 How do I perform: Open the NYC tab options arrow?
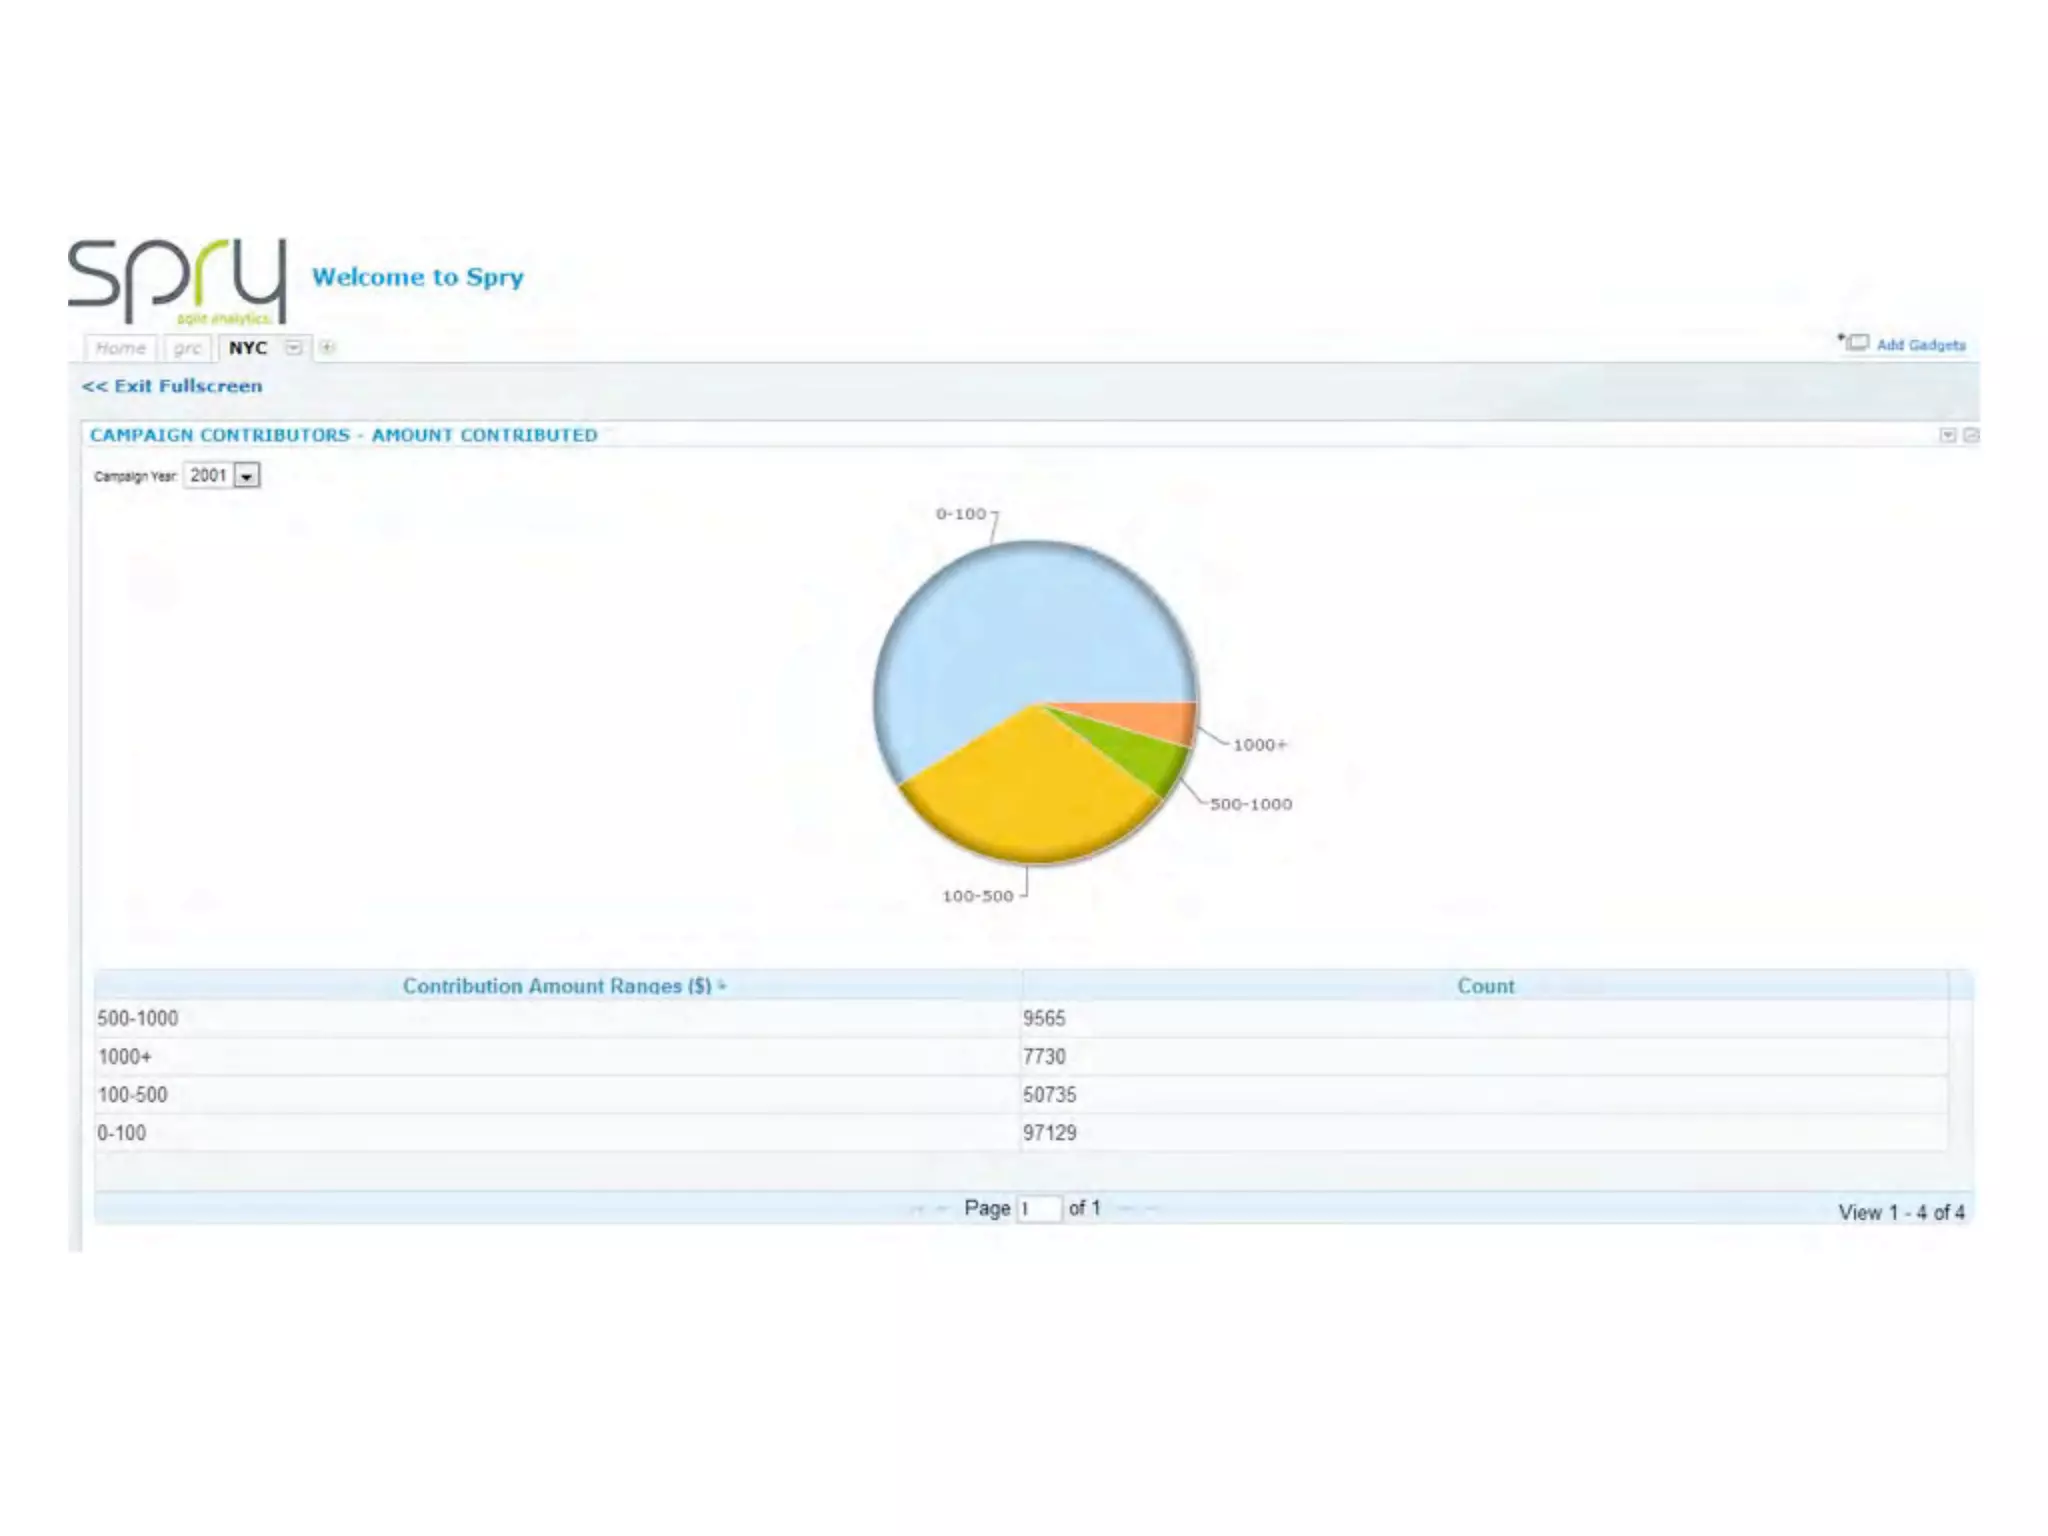pyautogui.click(x=294, y=347)
